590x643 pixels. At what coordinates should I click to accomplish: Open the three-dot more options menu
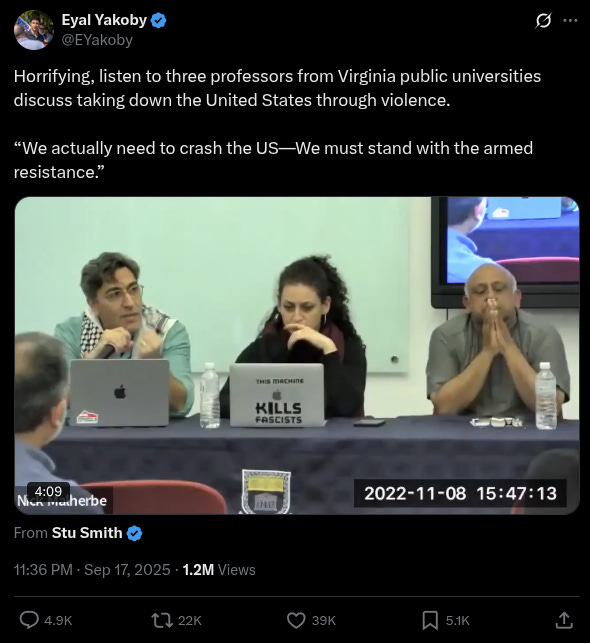570,20
